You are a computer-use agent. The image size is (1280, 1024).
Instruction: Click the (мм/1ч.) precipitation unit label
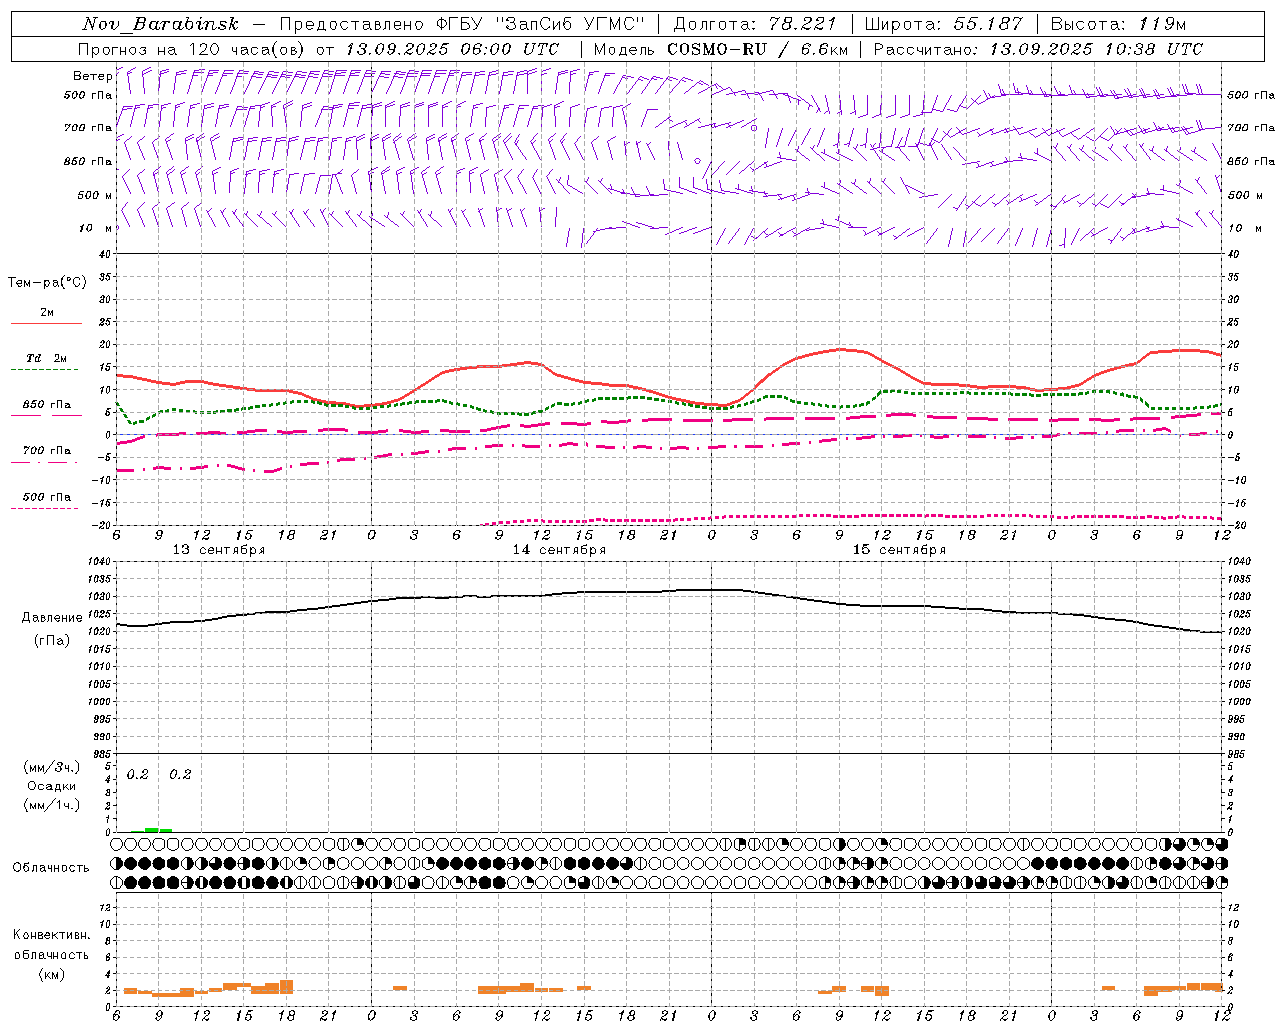51,805
